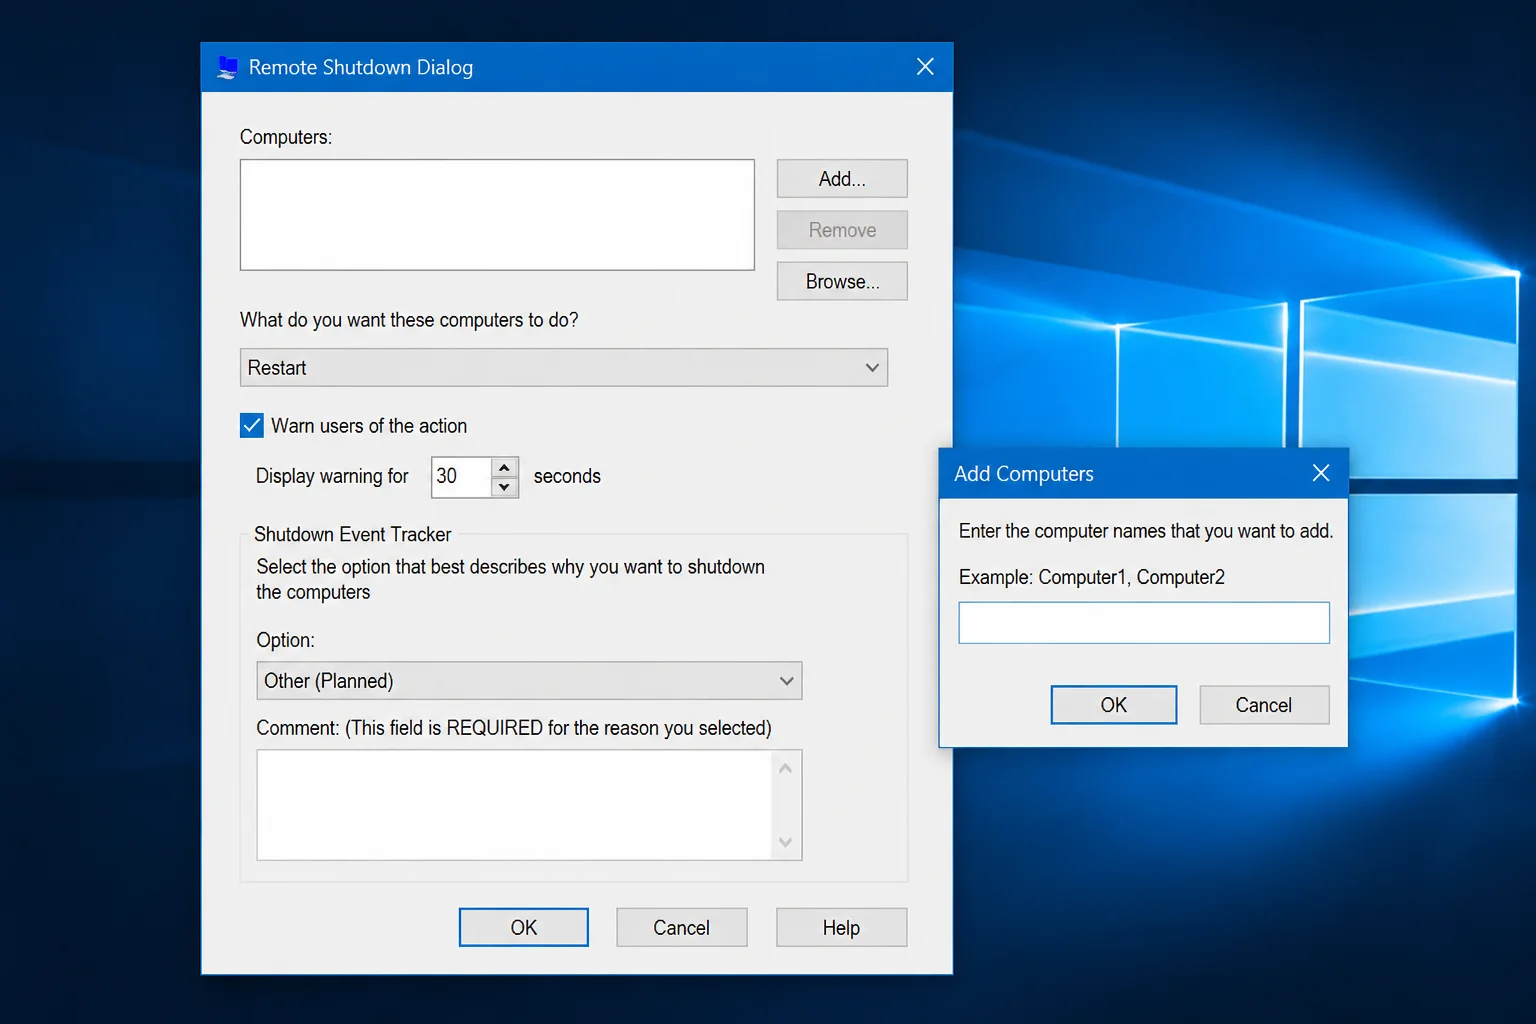Image resolution: width=1536 pixels, height=1024 pixels.
Task: Click the Comment box scroll up arrow
Action: point(786,768)
